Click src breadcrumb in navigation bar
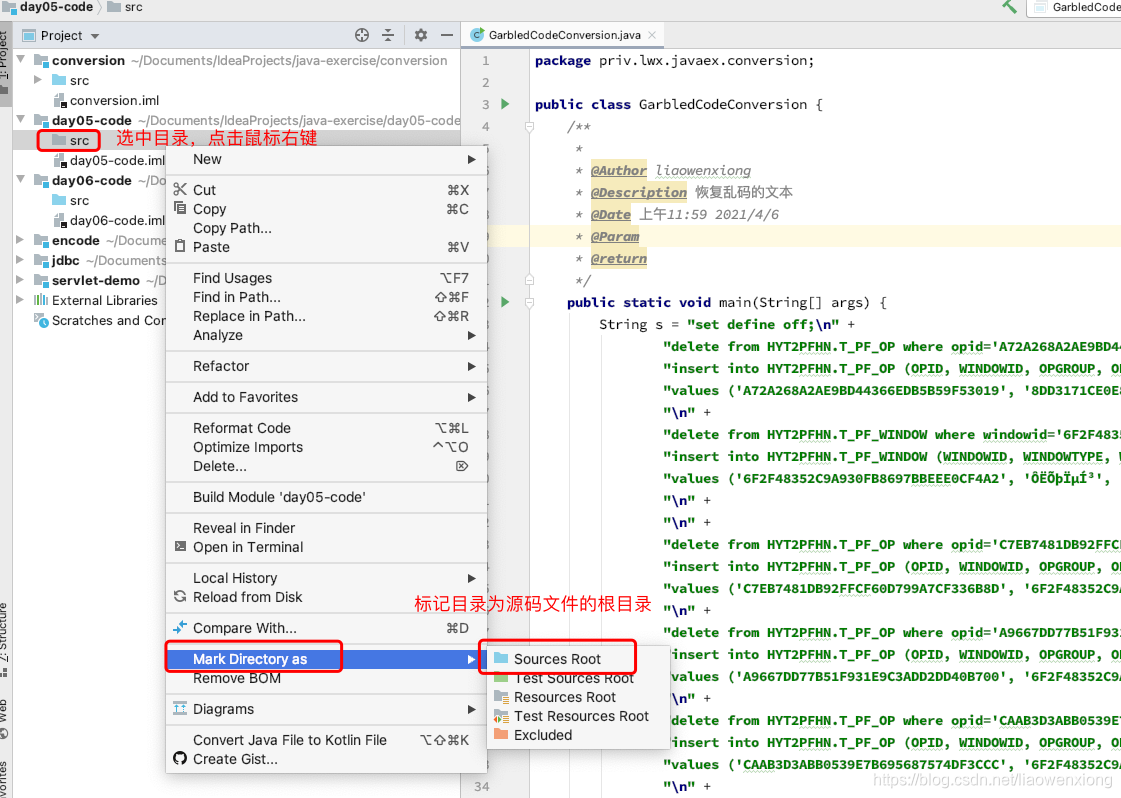This screenshot has height=798, width=1121. click(125, 7)
